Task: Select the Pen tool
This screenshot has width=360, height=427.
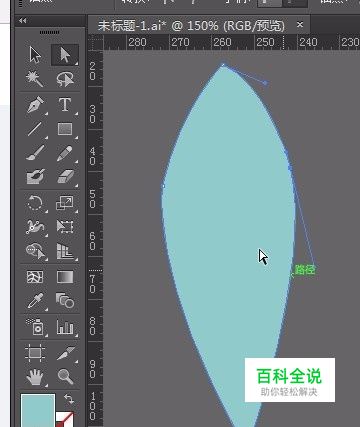Action: click(x=35, y=105)
